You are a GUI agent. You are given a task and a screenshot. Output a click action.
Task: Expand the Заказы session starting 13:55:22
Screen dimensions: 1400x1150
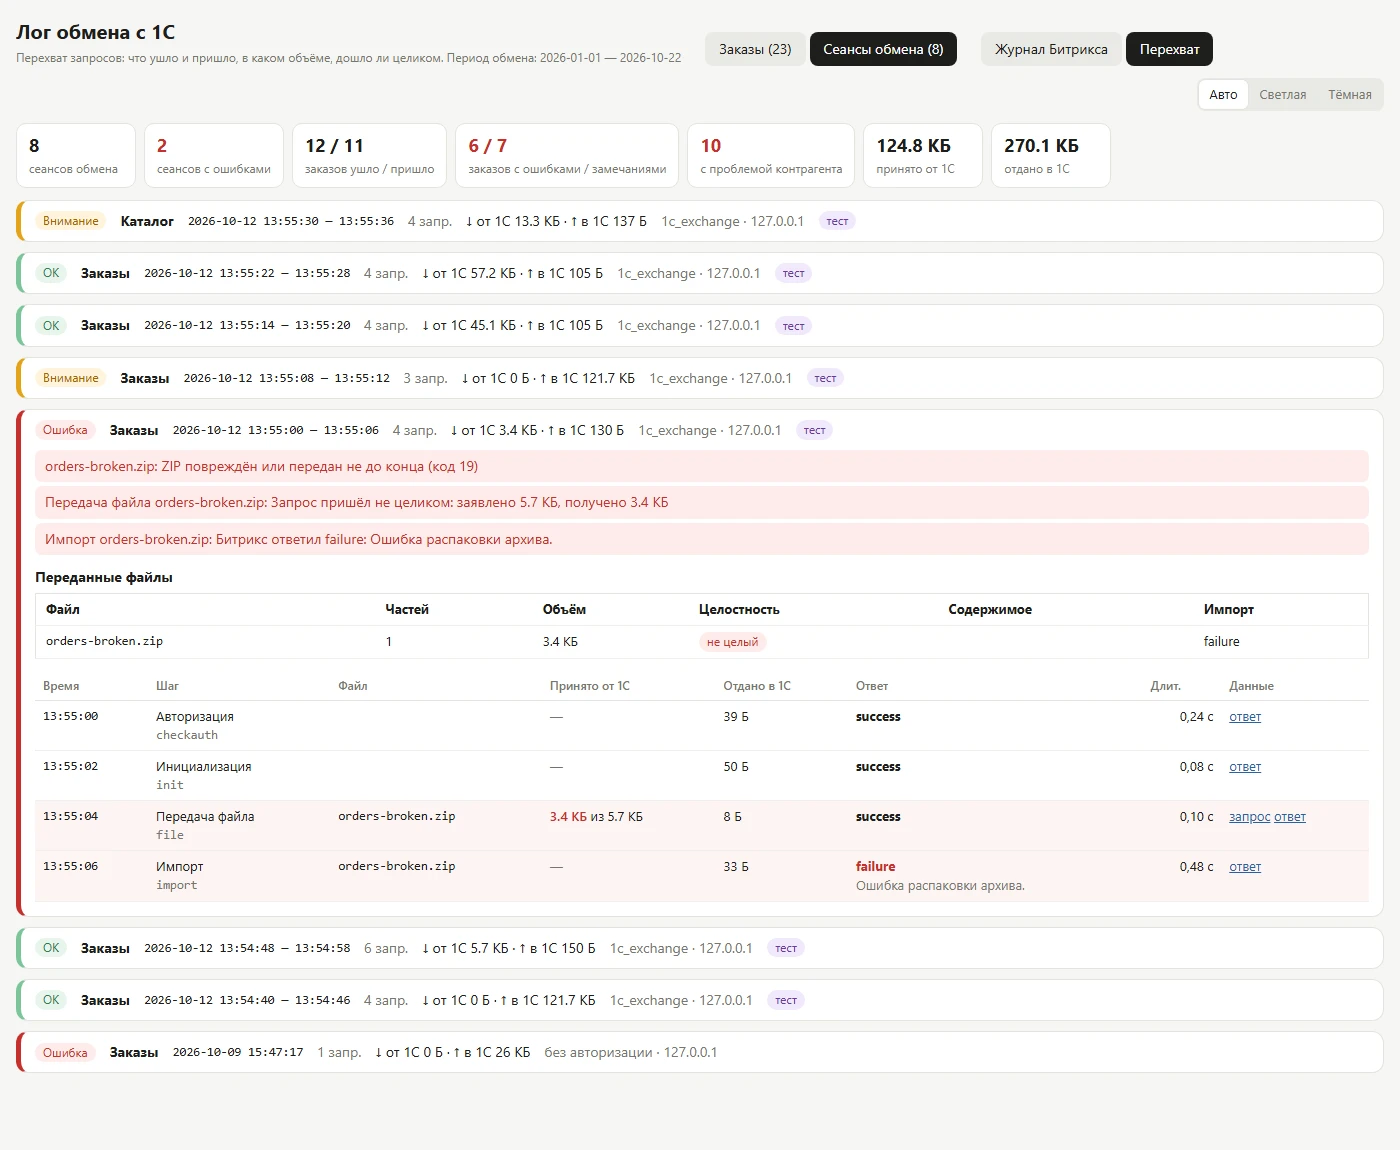[700, 273]
